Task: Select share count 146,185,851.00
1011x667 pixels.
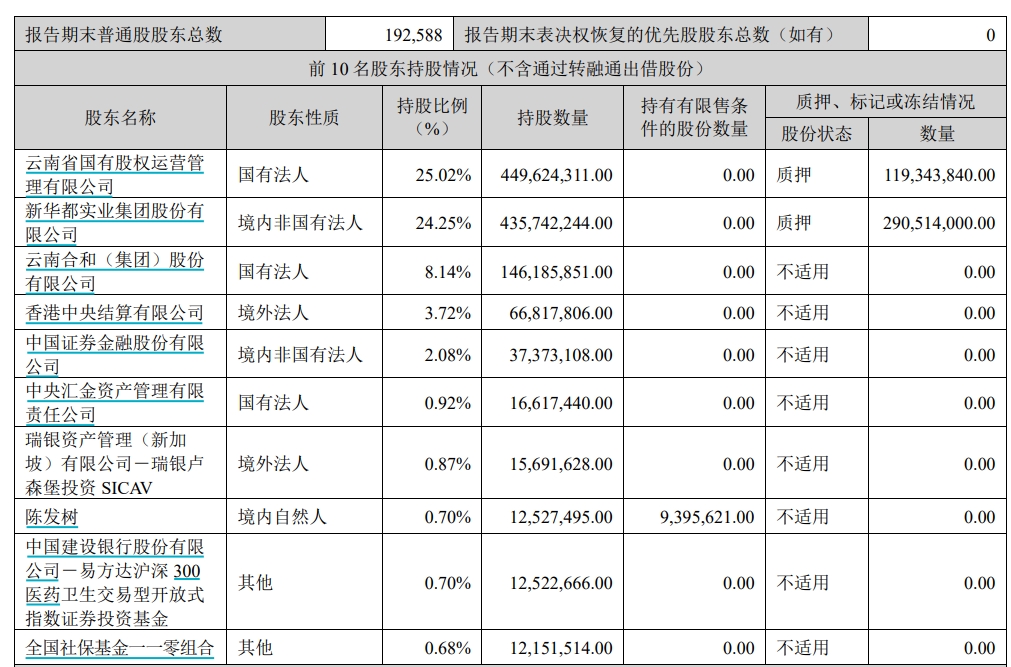Action: (x=556, y=272)
